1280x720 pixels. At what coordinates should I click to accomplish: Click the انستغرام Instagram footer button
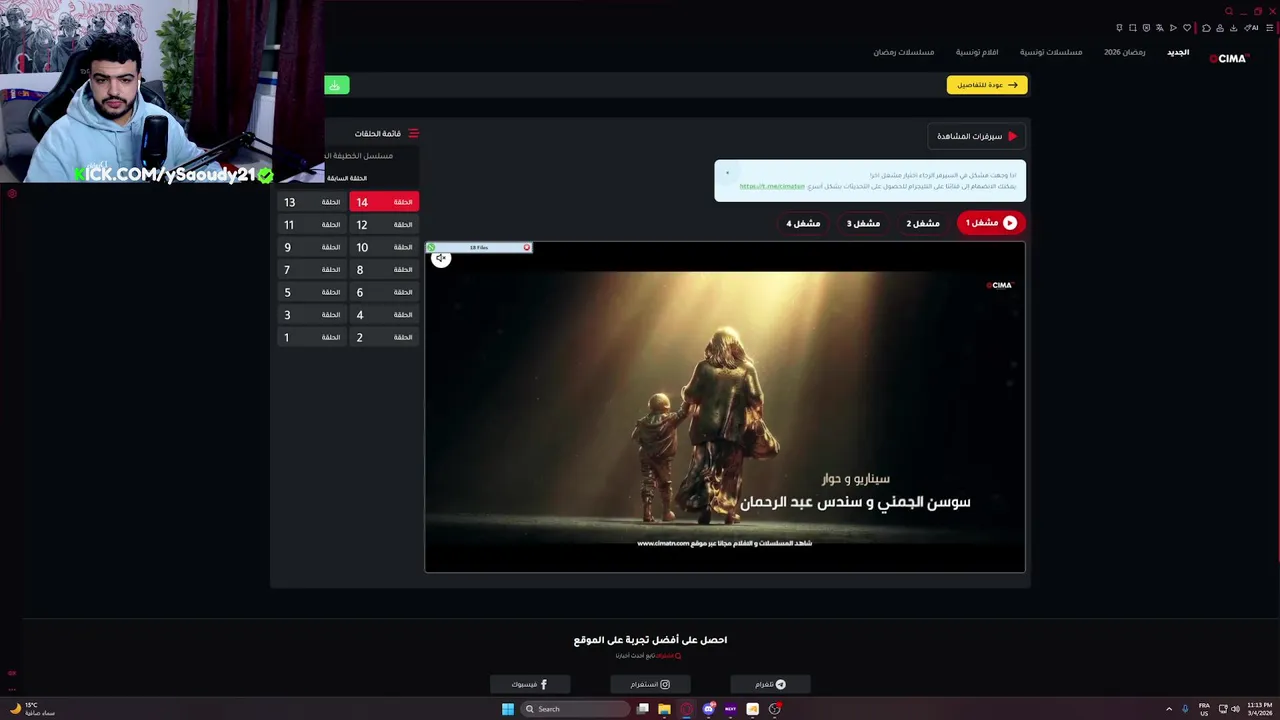coord(650,684)
